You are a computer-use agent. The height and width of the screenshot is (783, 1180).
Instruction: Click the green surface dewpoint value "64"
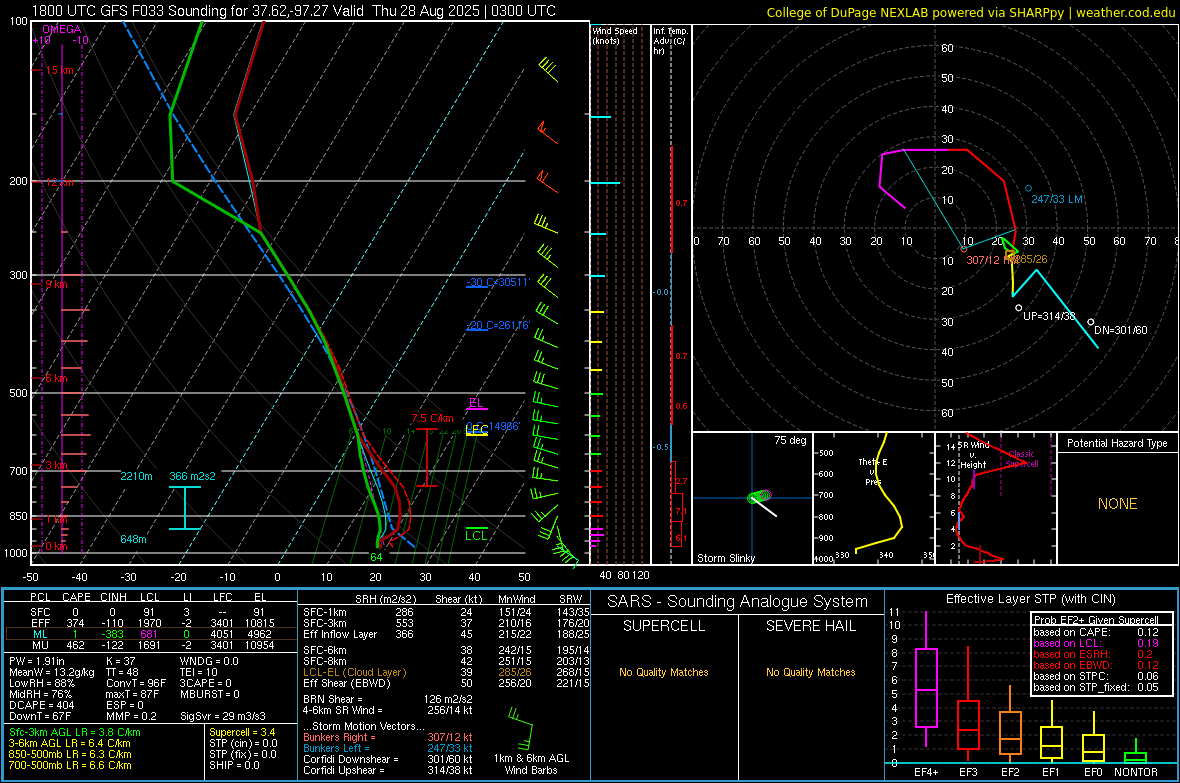click(x=376, y=557)
